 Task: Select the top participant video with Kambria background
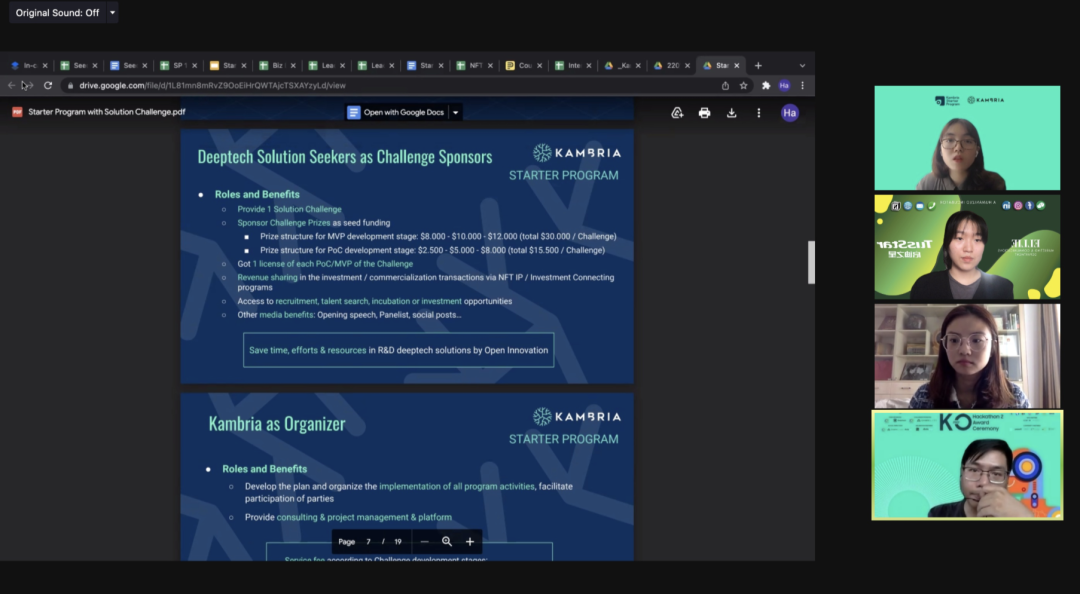tap(967, 138)
